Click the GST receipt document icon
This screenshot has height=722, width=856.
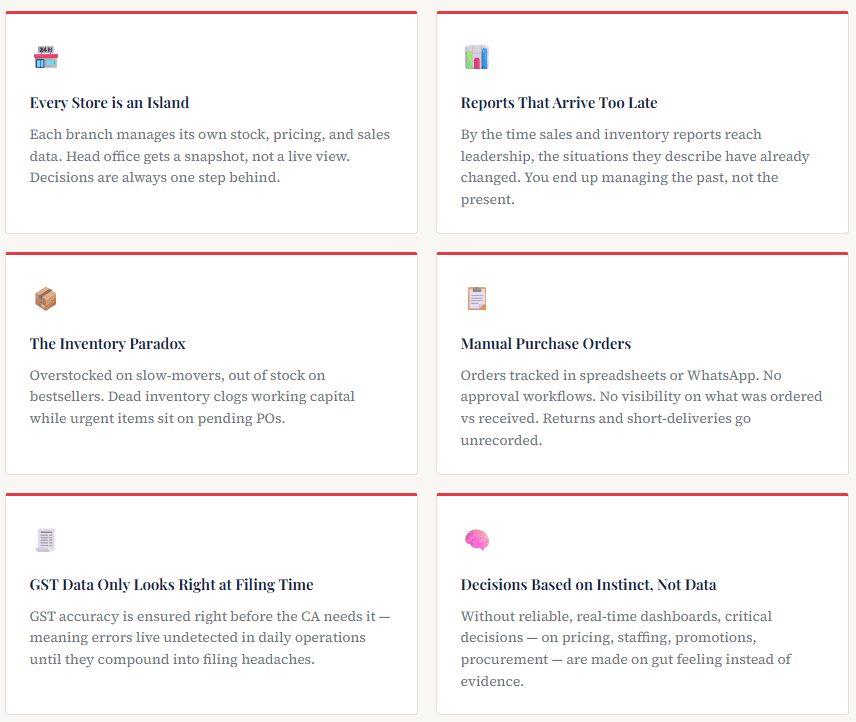click(46, 540)
